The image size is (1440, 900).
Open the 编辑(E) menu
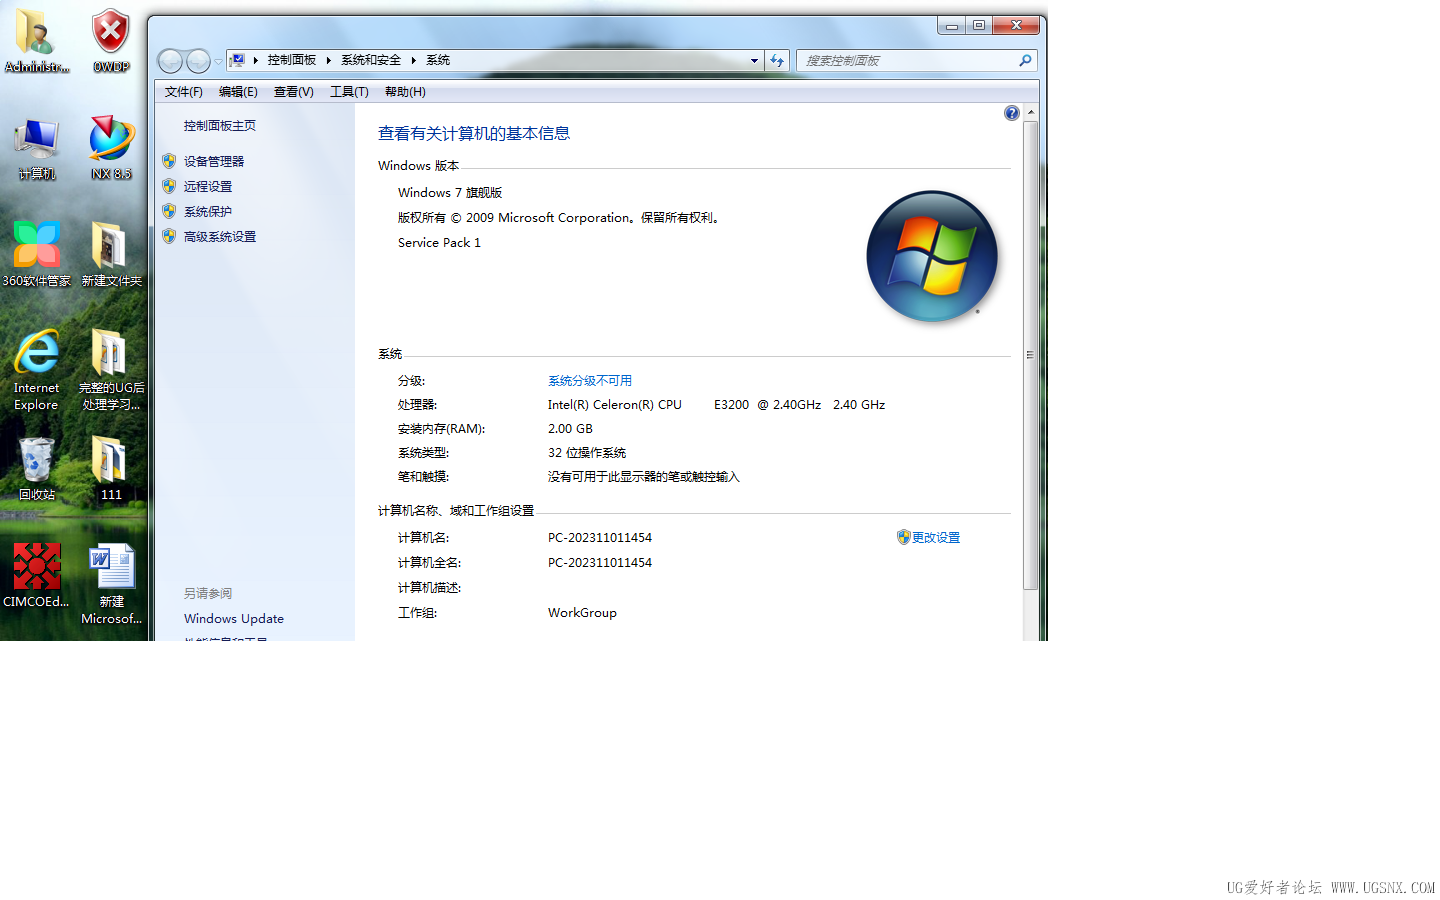point(238,92)
